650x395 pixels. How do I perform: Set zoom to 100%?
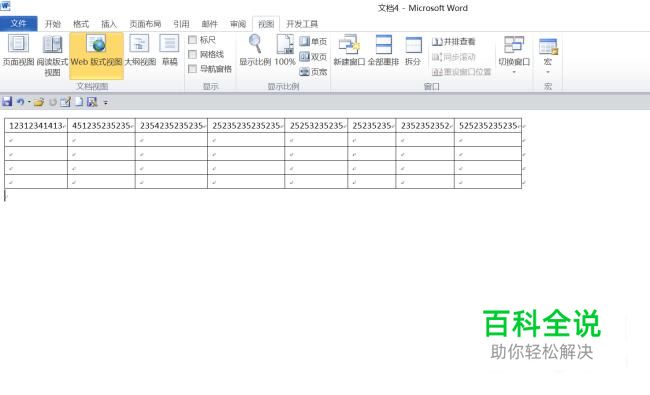285,51
